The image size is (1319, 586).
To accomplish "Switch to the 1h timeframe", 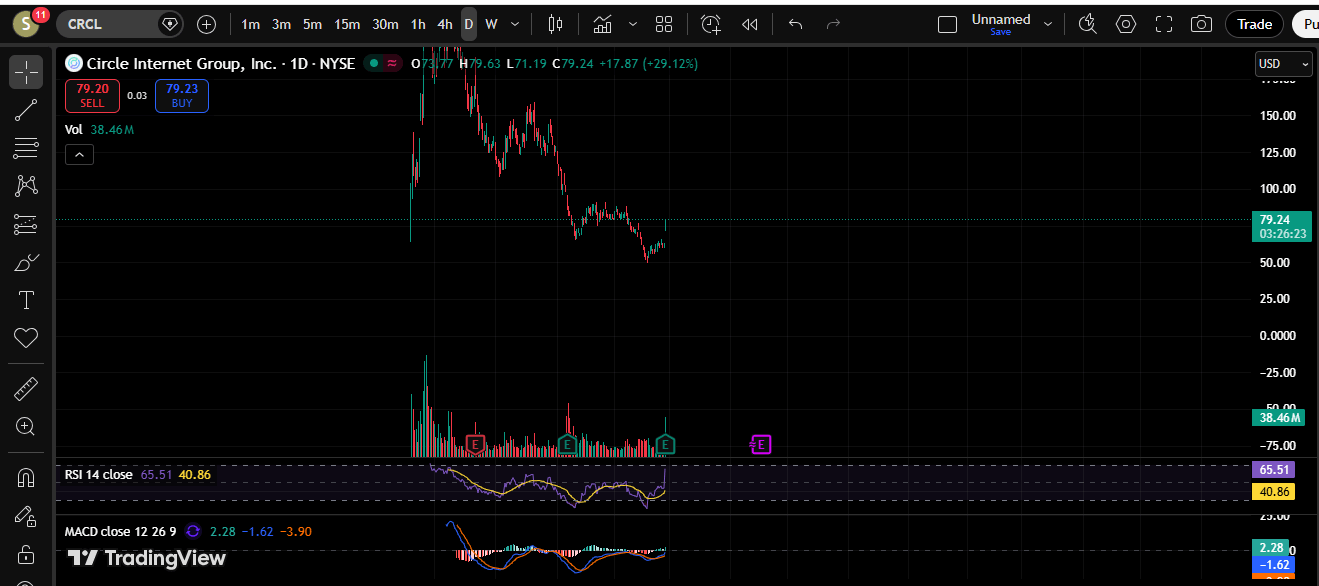I will [x=418, y=24].
